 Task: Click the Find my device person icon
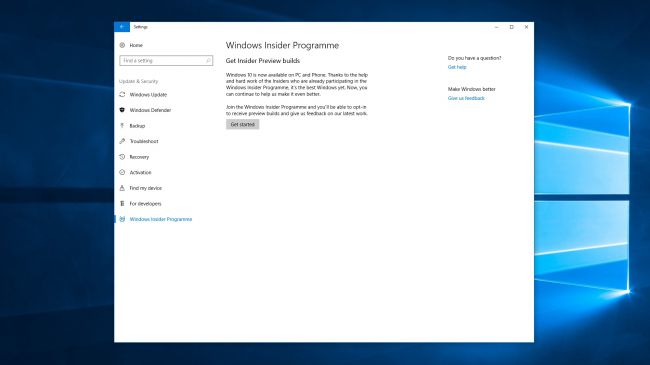click(122, 188)
